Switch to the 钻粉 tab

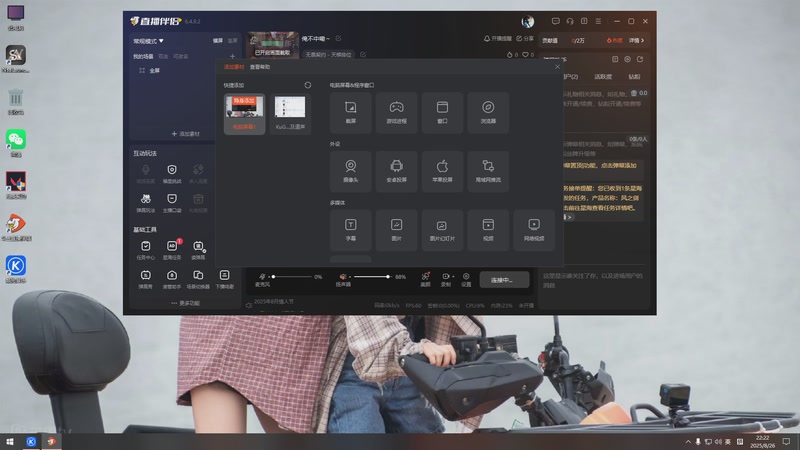[x=634, y=77]
